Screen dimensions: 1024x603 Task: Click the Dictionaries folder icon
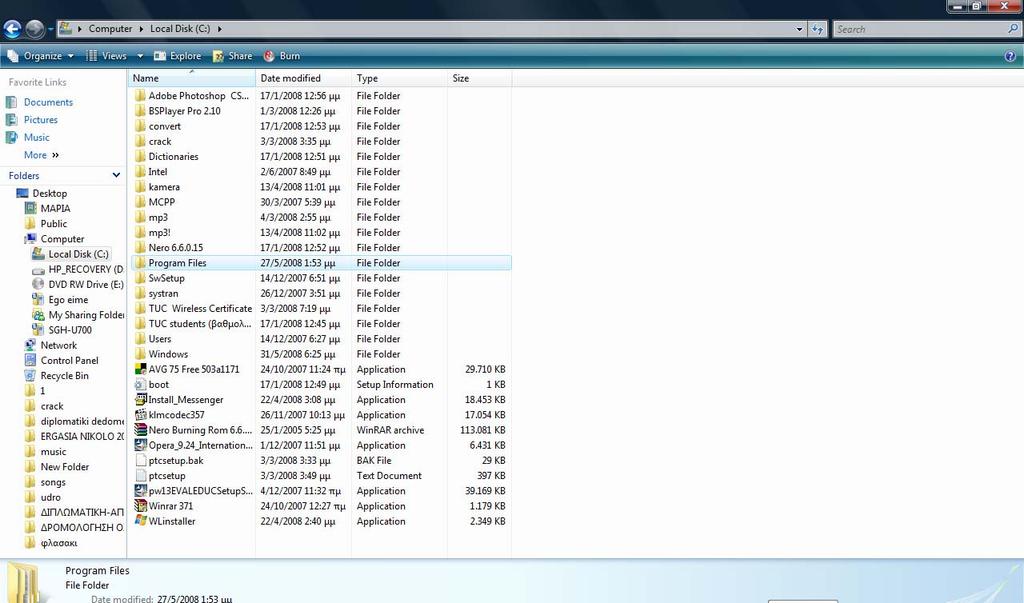click(x=140, y=156)
